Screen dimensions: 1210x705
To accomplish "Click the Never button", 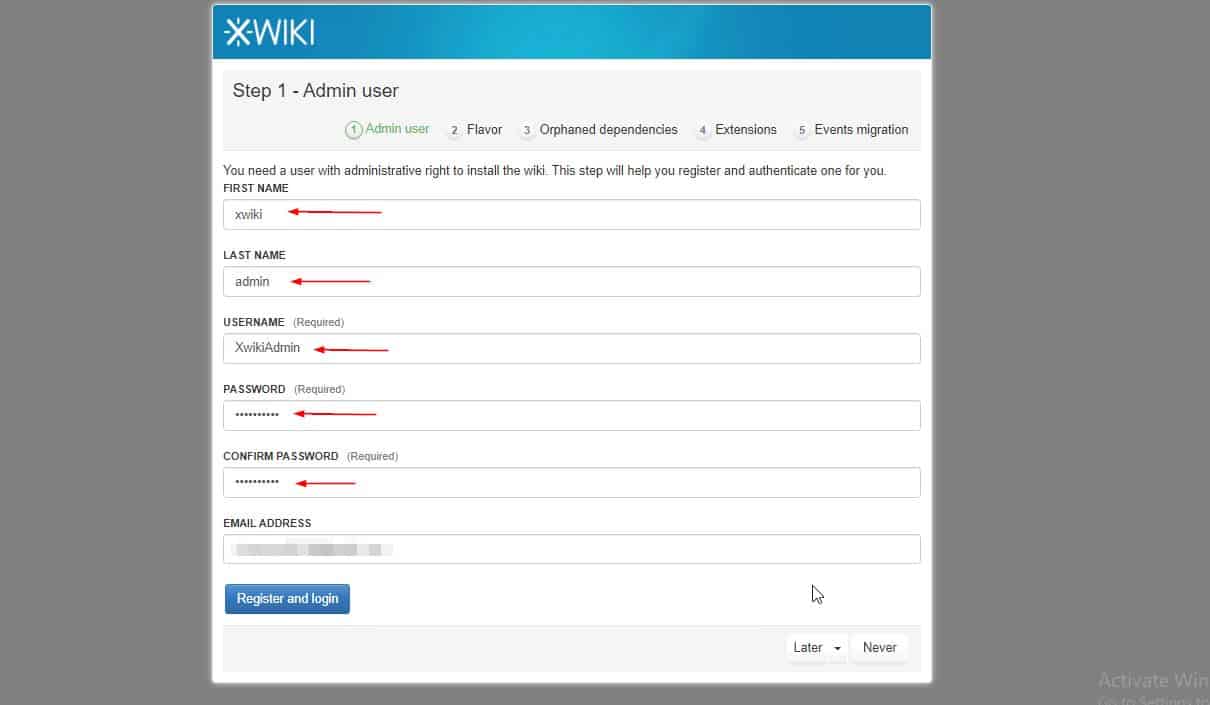I will coord(879,647).
